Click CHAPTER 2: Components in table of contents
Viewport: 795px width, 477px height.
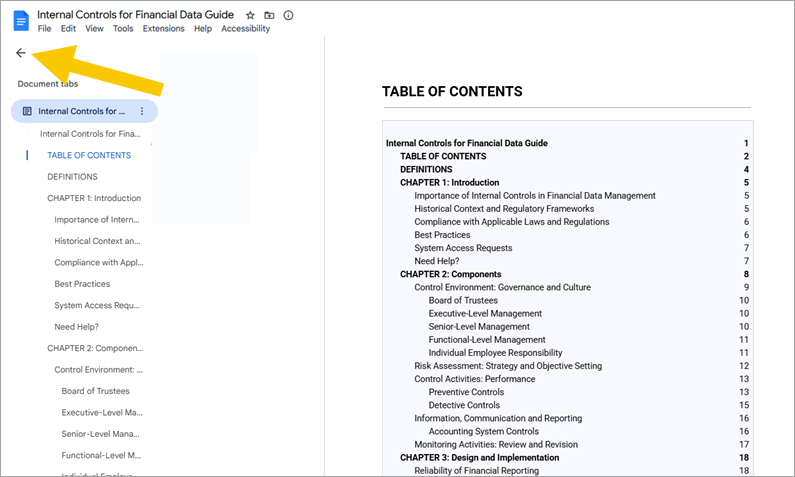coord(450,274)
